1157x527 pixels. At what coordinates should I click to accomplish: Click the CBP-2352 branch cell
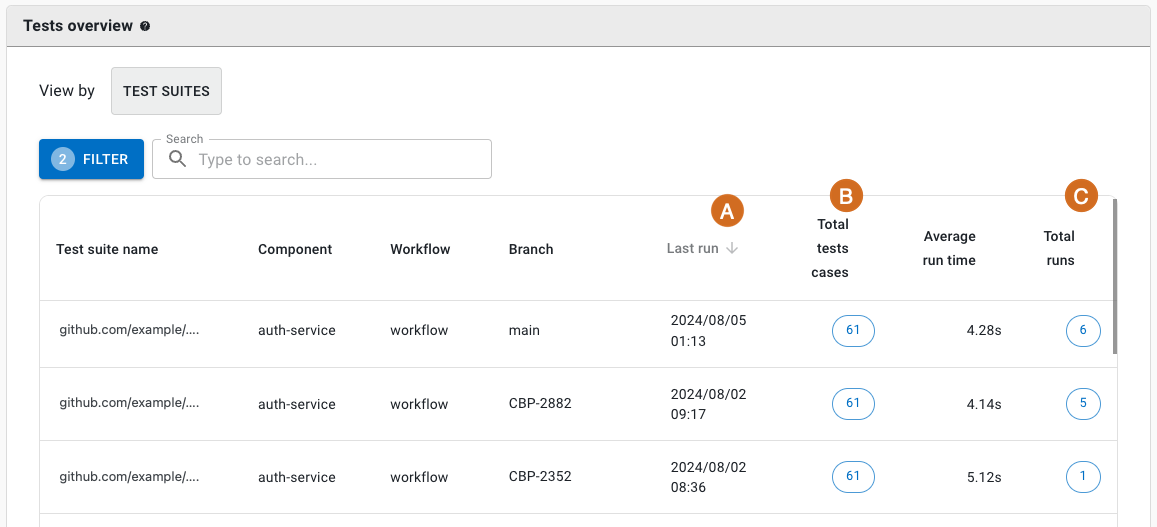540,478
